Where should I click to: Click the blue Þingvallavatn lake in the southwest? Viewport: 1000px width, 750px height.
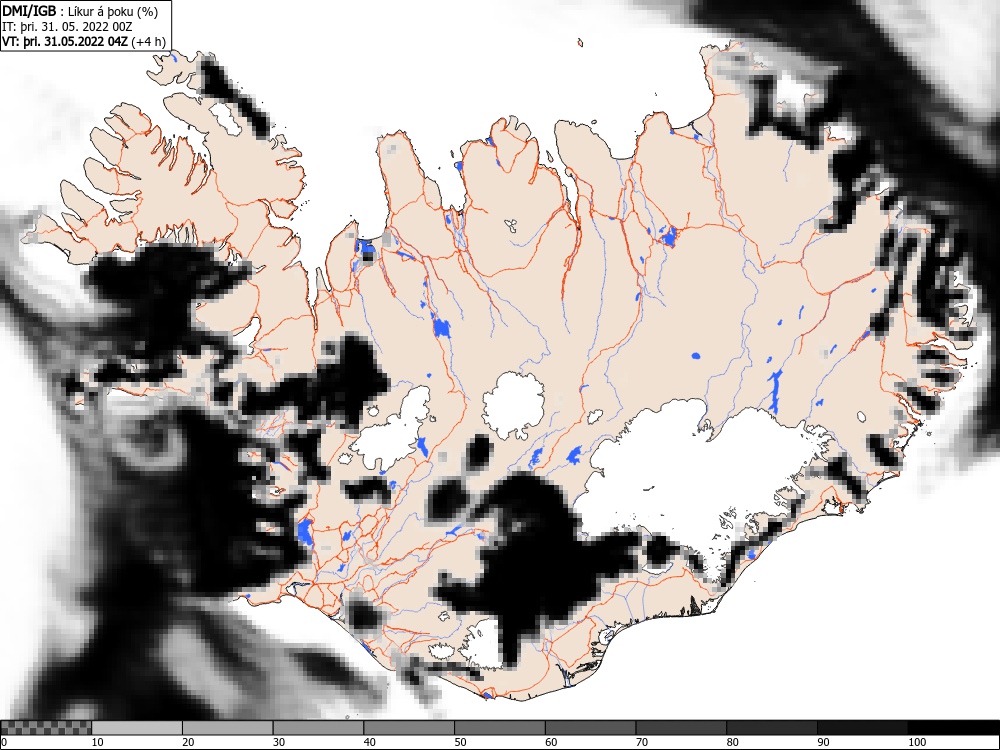point(305,533)
